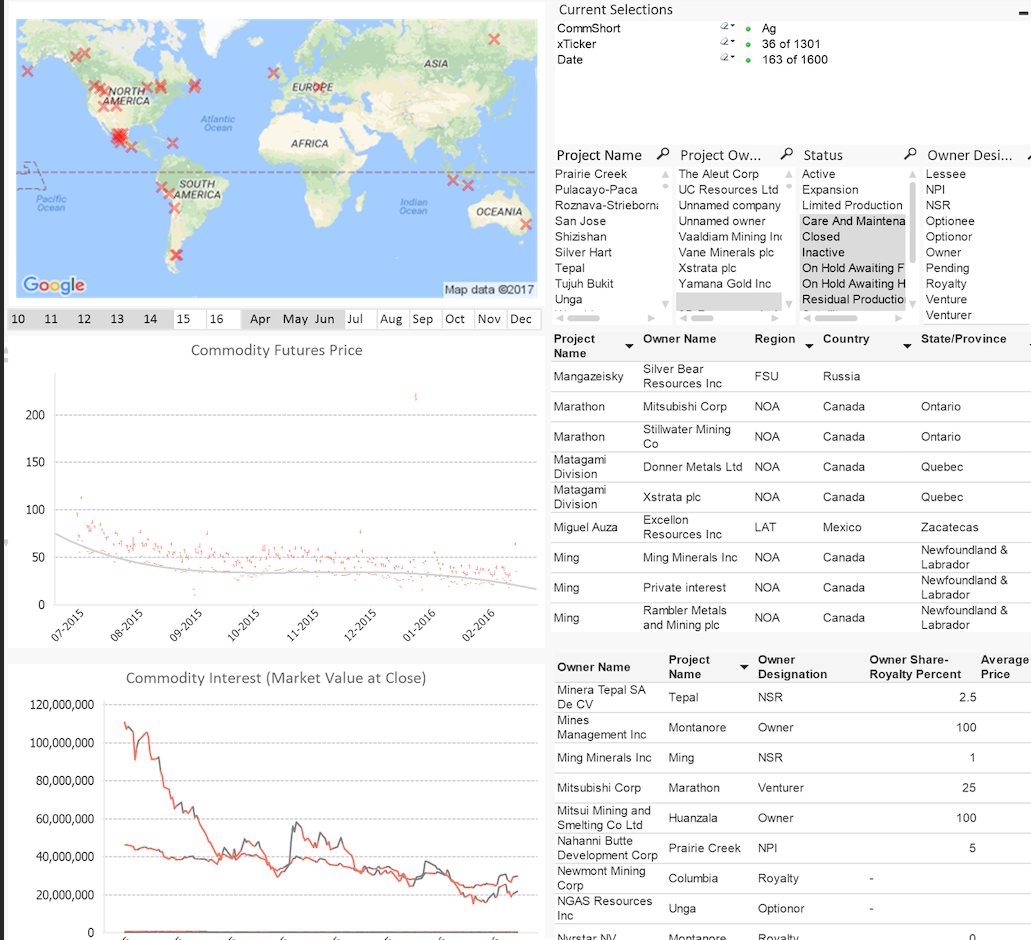Click the Alaska map marker
Image resolution: width=1031 pixels, height=940 pixels.
[x=28, y=70]
